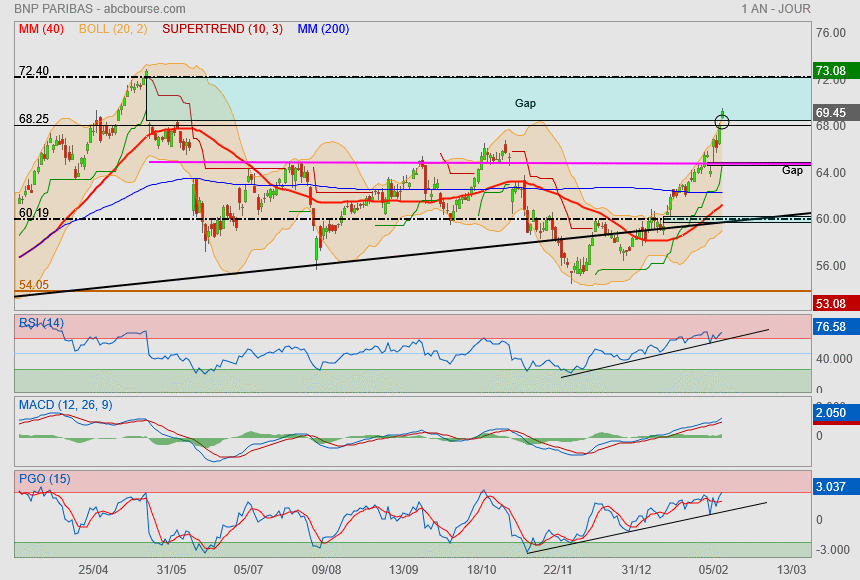Select the MM (40) indicator legend
The image size is (860, 580).
[41, 29]
